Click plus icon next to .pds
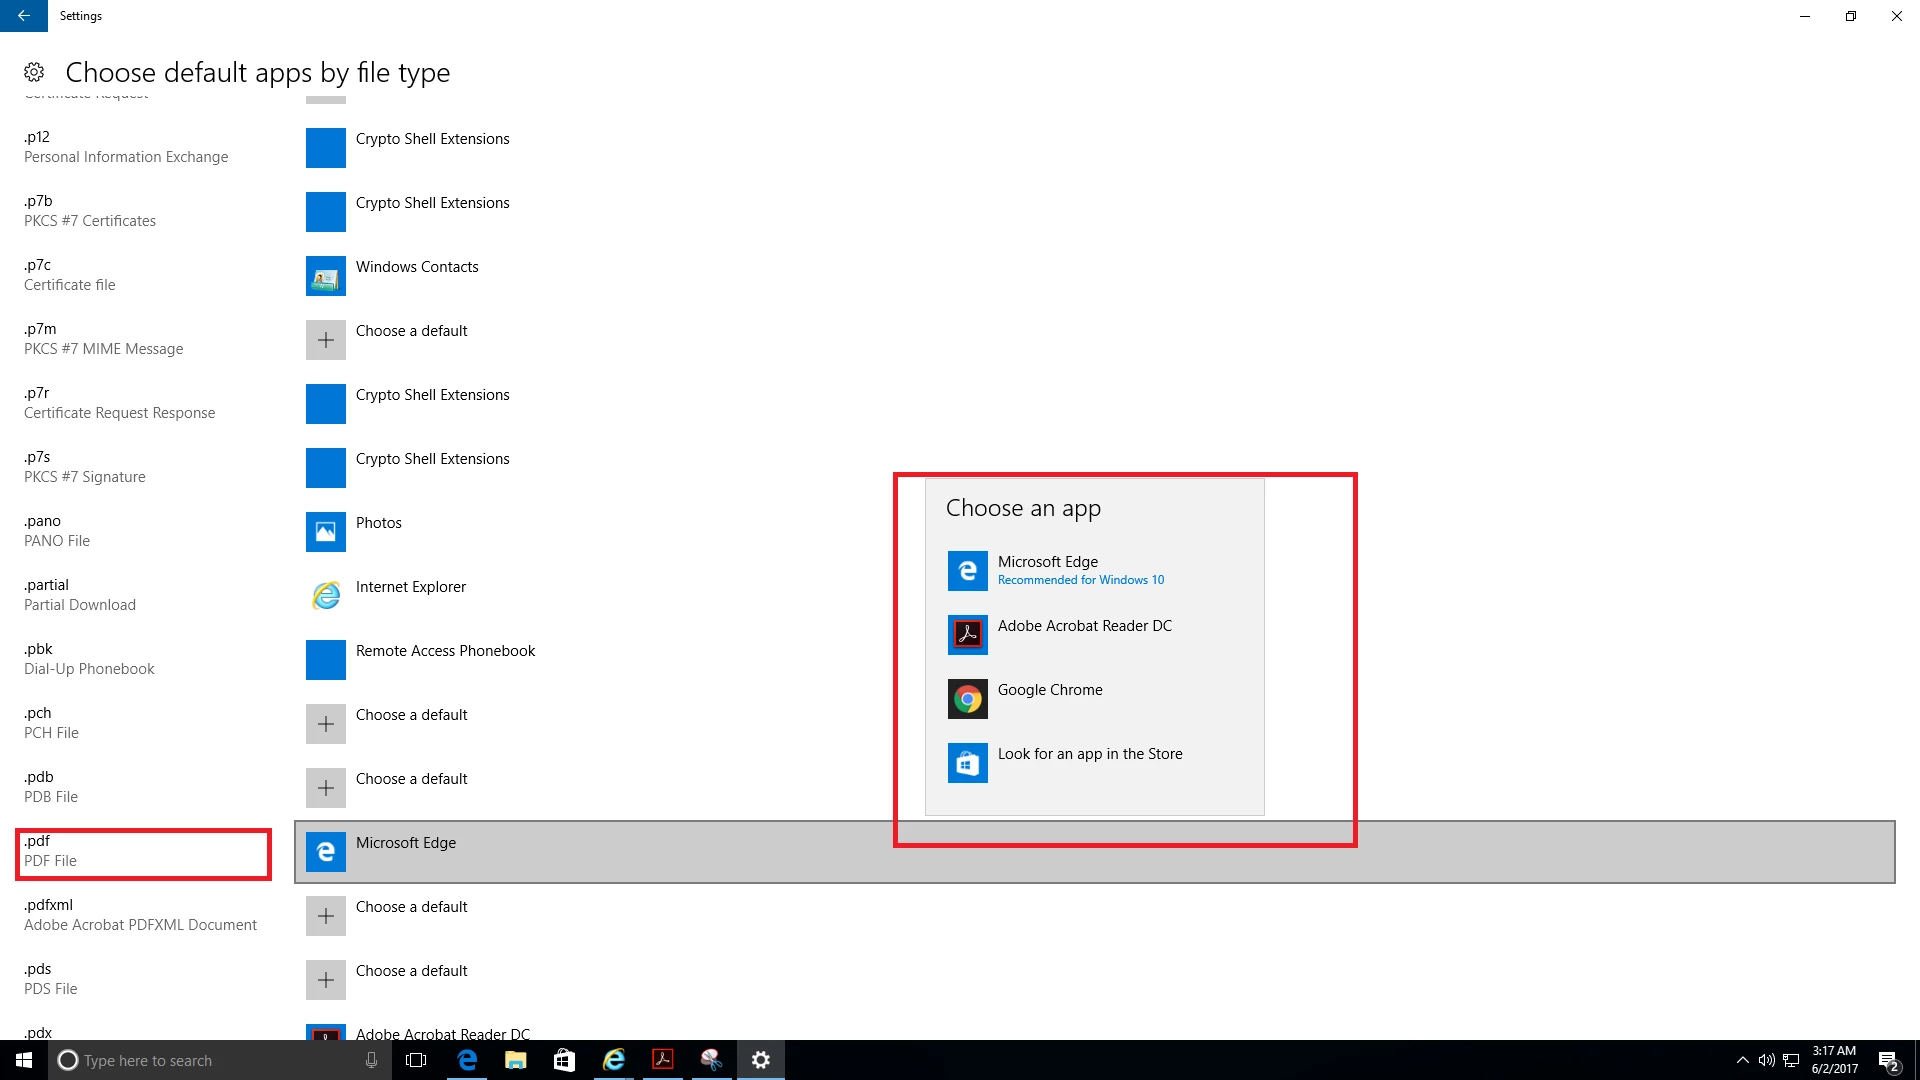This screenshot has width=1920, height=1080. coord(326,980)
